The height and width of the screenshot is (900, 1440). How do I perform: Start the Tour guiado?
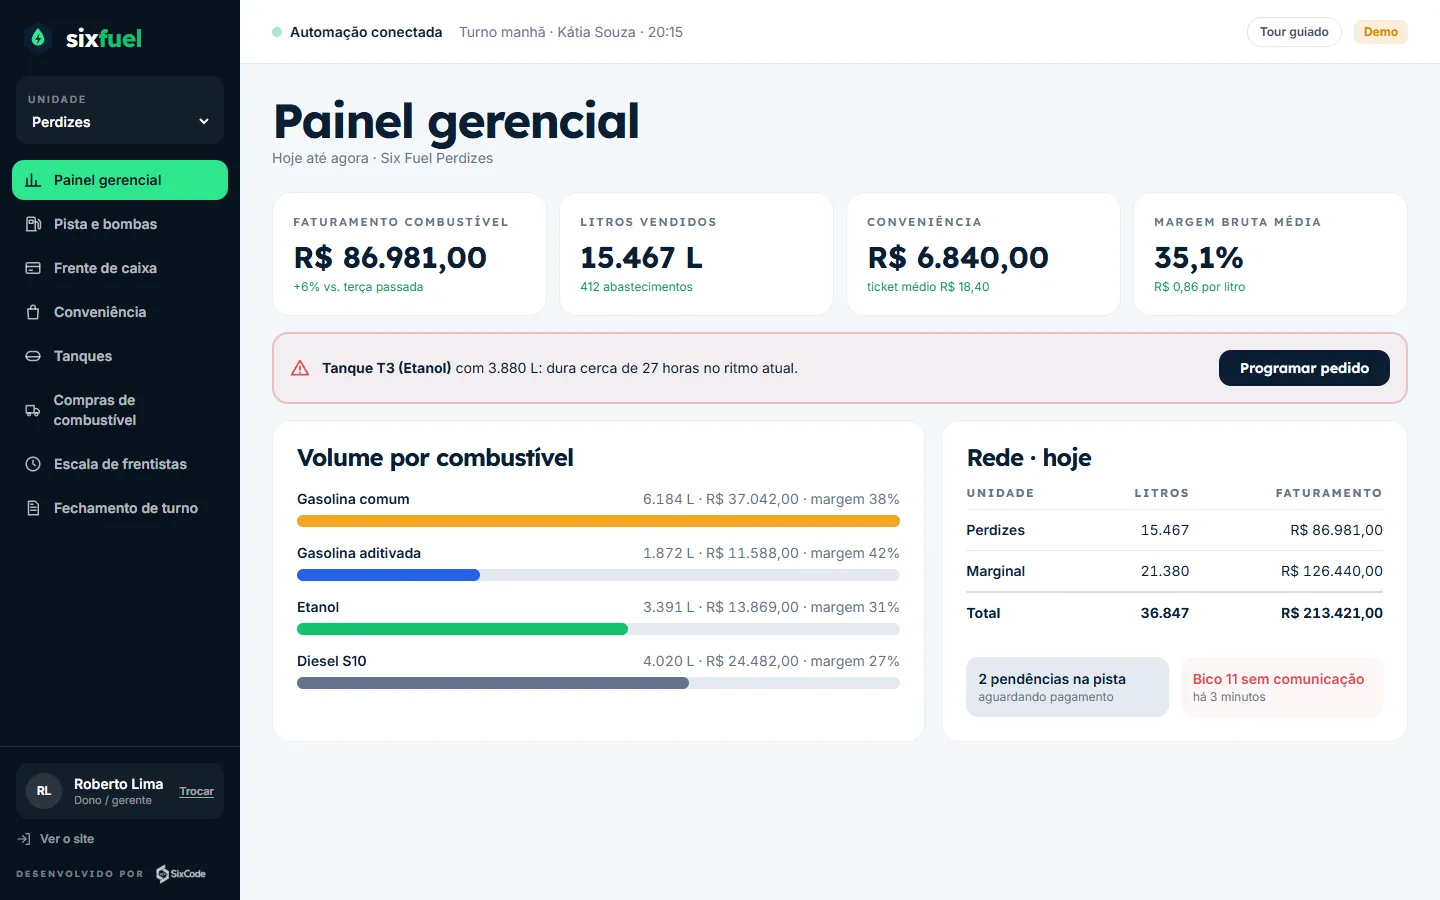[x=1294, y=32]
